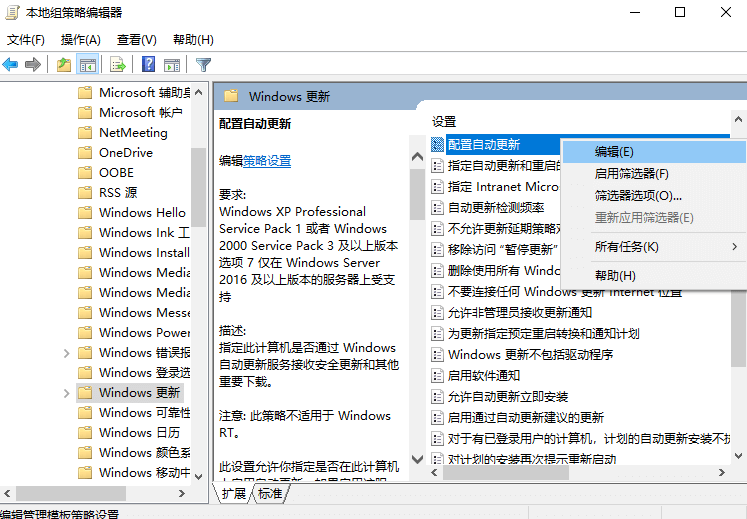
Task: Click the RSS 源 folder icon
Action: pos(85,193)
